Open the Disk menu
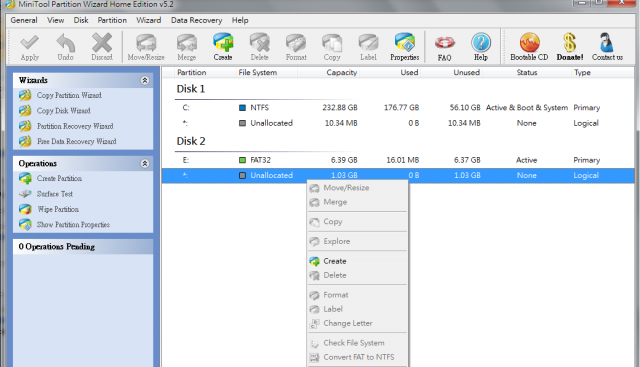640x367 pixels. pyautogui.click(x=81, y=20)
